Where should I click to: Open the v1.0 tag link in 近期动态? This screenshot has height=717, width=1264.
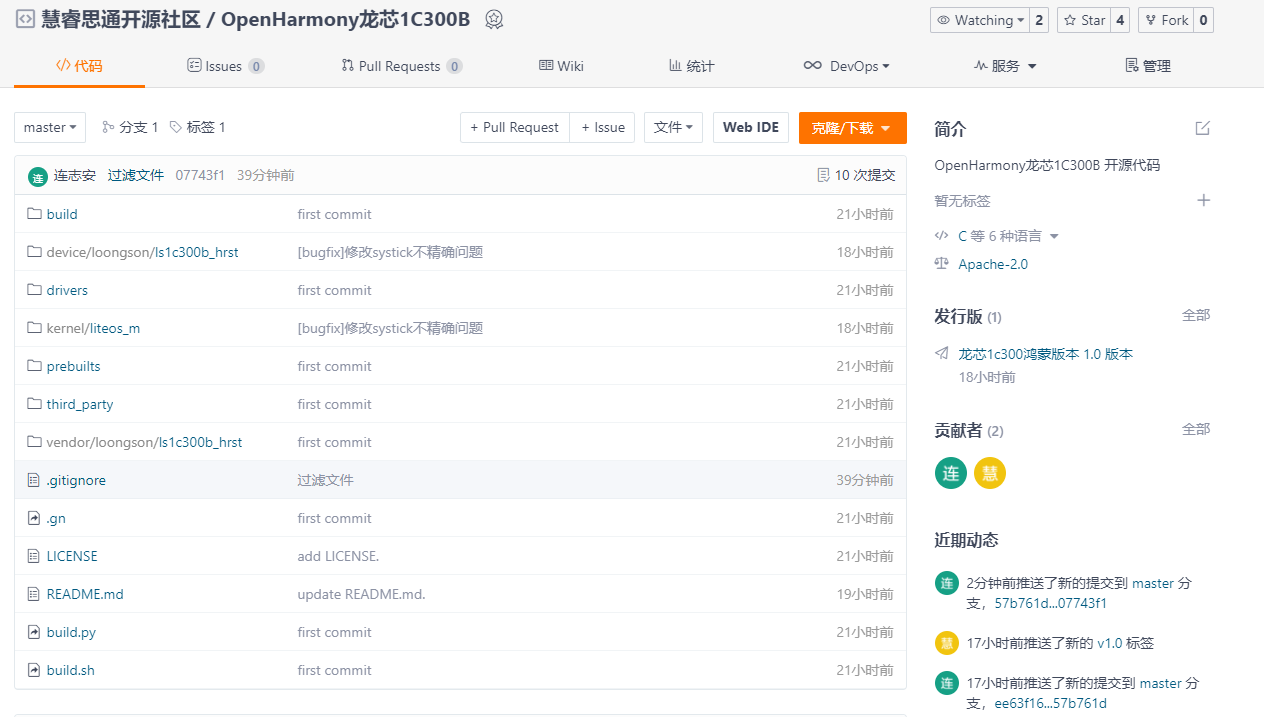click(x=1110, y=643)
